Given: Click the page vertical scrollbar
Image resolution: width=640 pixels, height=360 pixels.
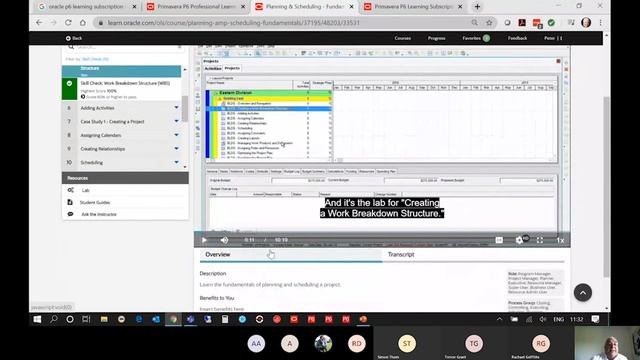Looking at the screenshot, I should pos(607,187).
